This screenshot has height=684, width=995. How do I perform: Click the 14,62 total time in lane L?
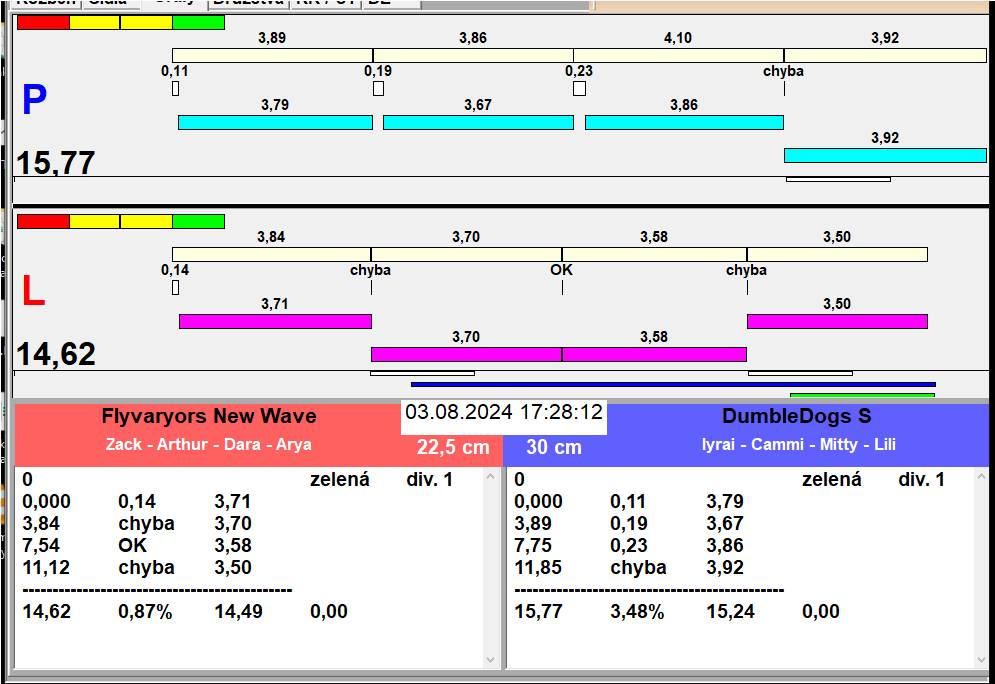tap(56, 354)
